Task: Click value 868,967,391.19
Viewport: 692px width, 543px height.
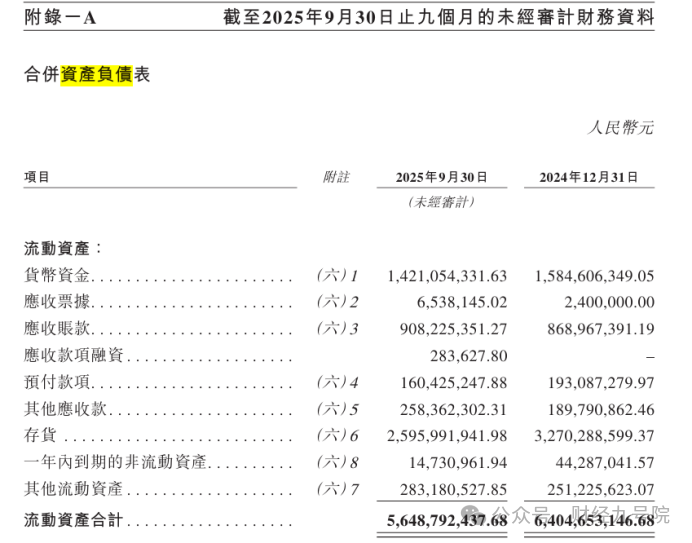Action: tap(601, 329)
